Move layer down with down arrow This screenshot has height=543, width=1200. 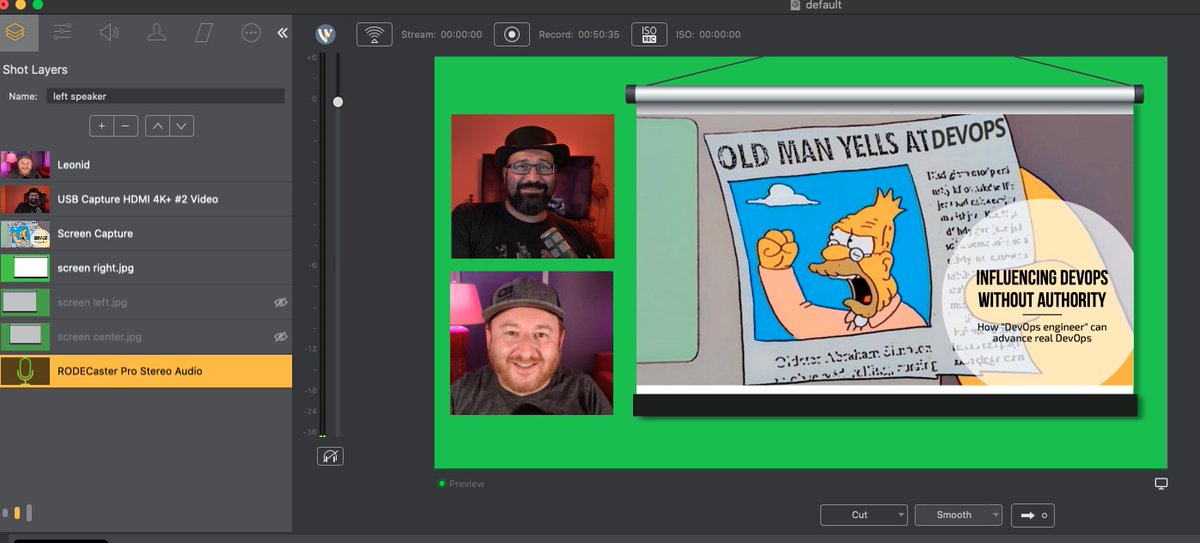click(182, 126)
